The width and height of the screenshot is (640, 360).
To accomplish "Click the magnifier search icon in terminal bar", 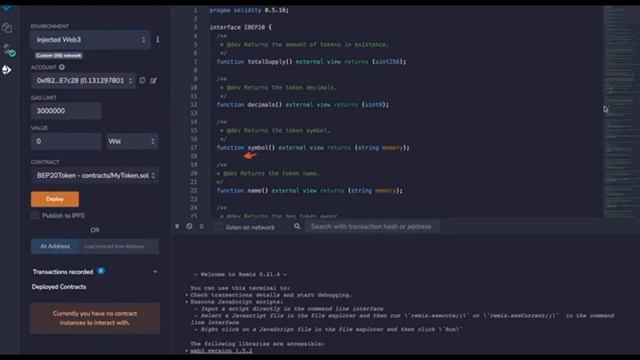I will tap(297, 226).
